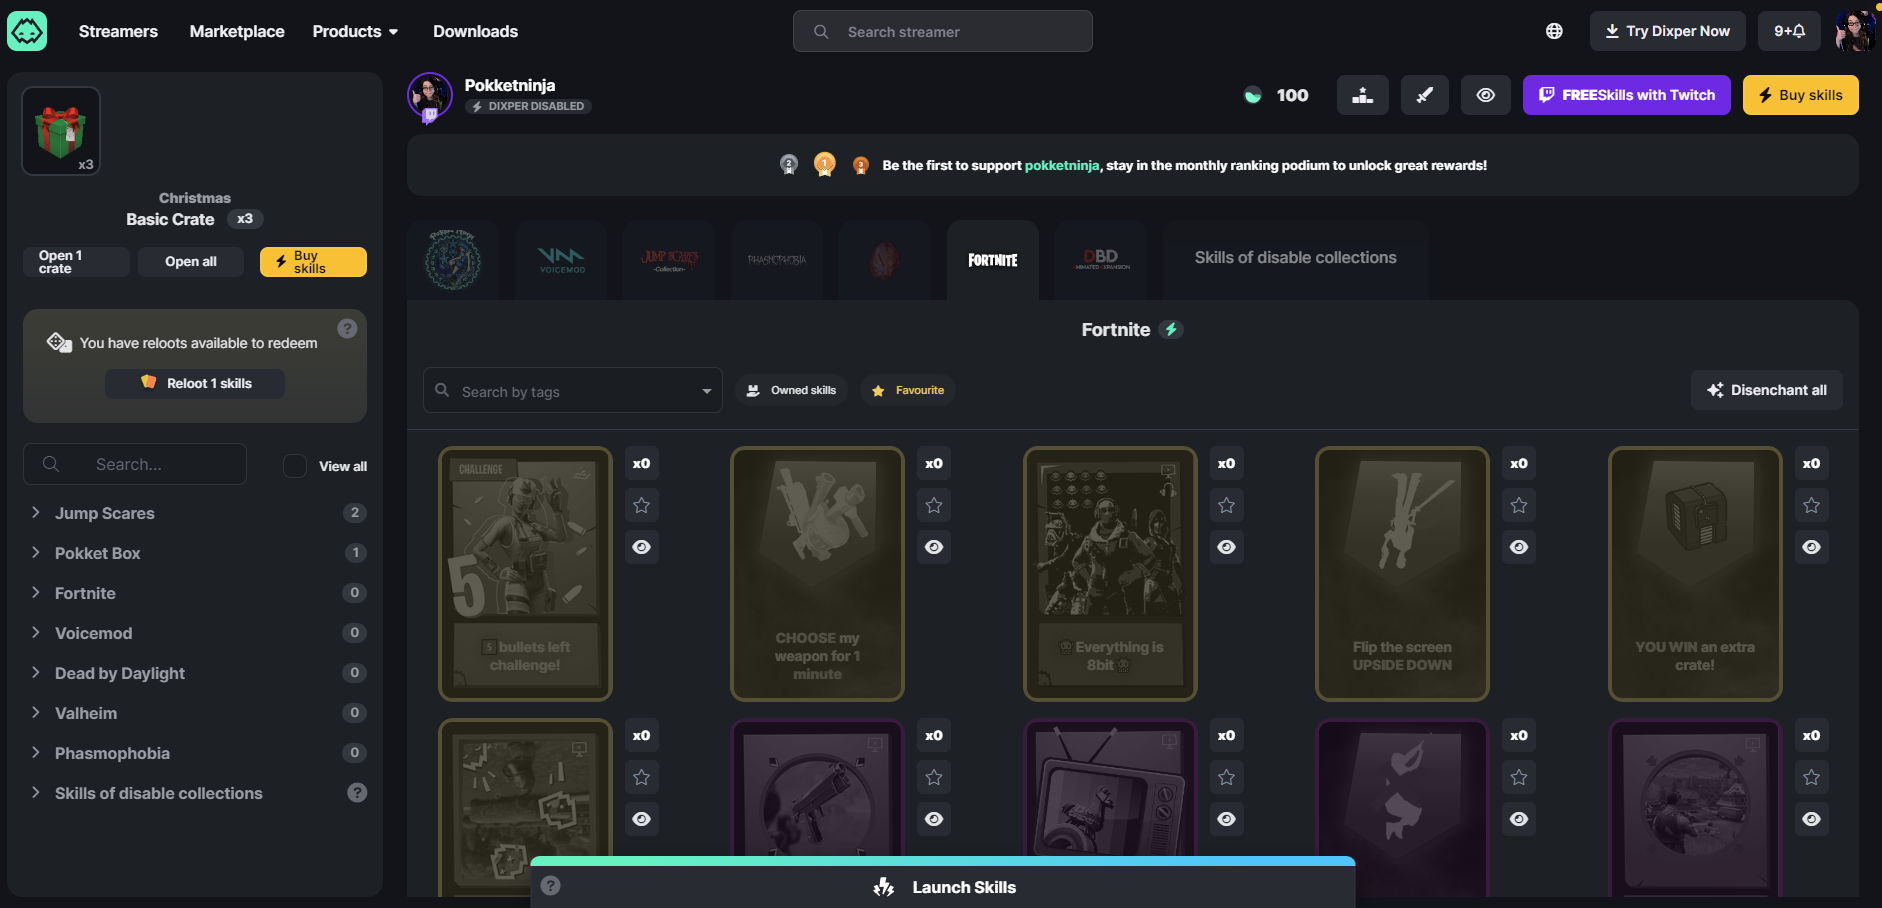This screenshot has width=1882, height=908.
Task: Favourite the '5 bullets left challenge' skill
Action: click(642, 505)
